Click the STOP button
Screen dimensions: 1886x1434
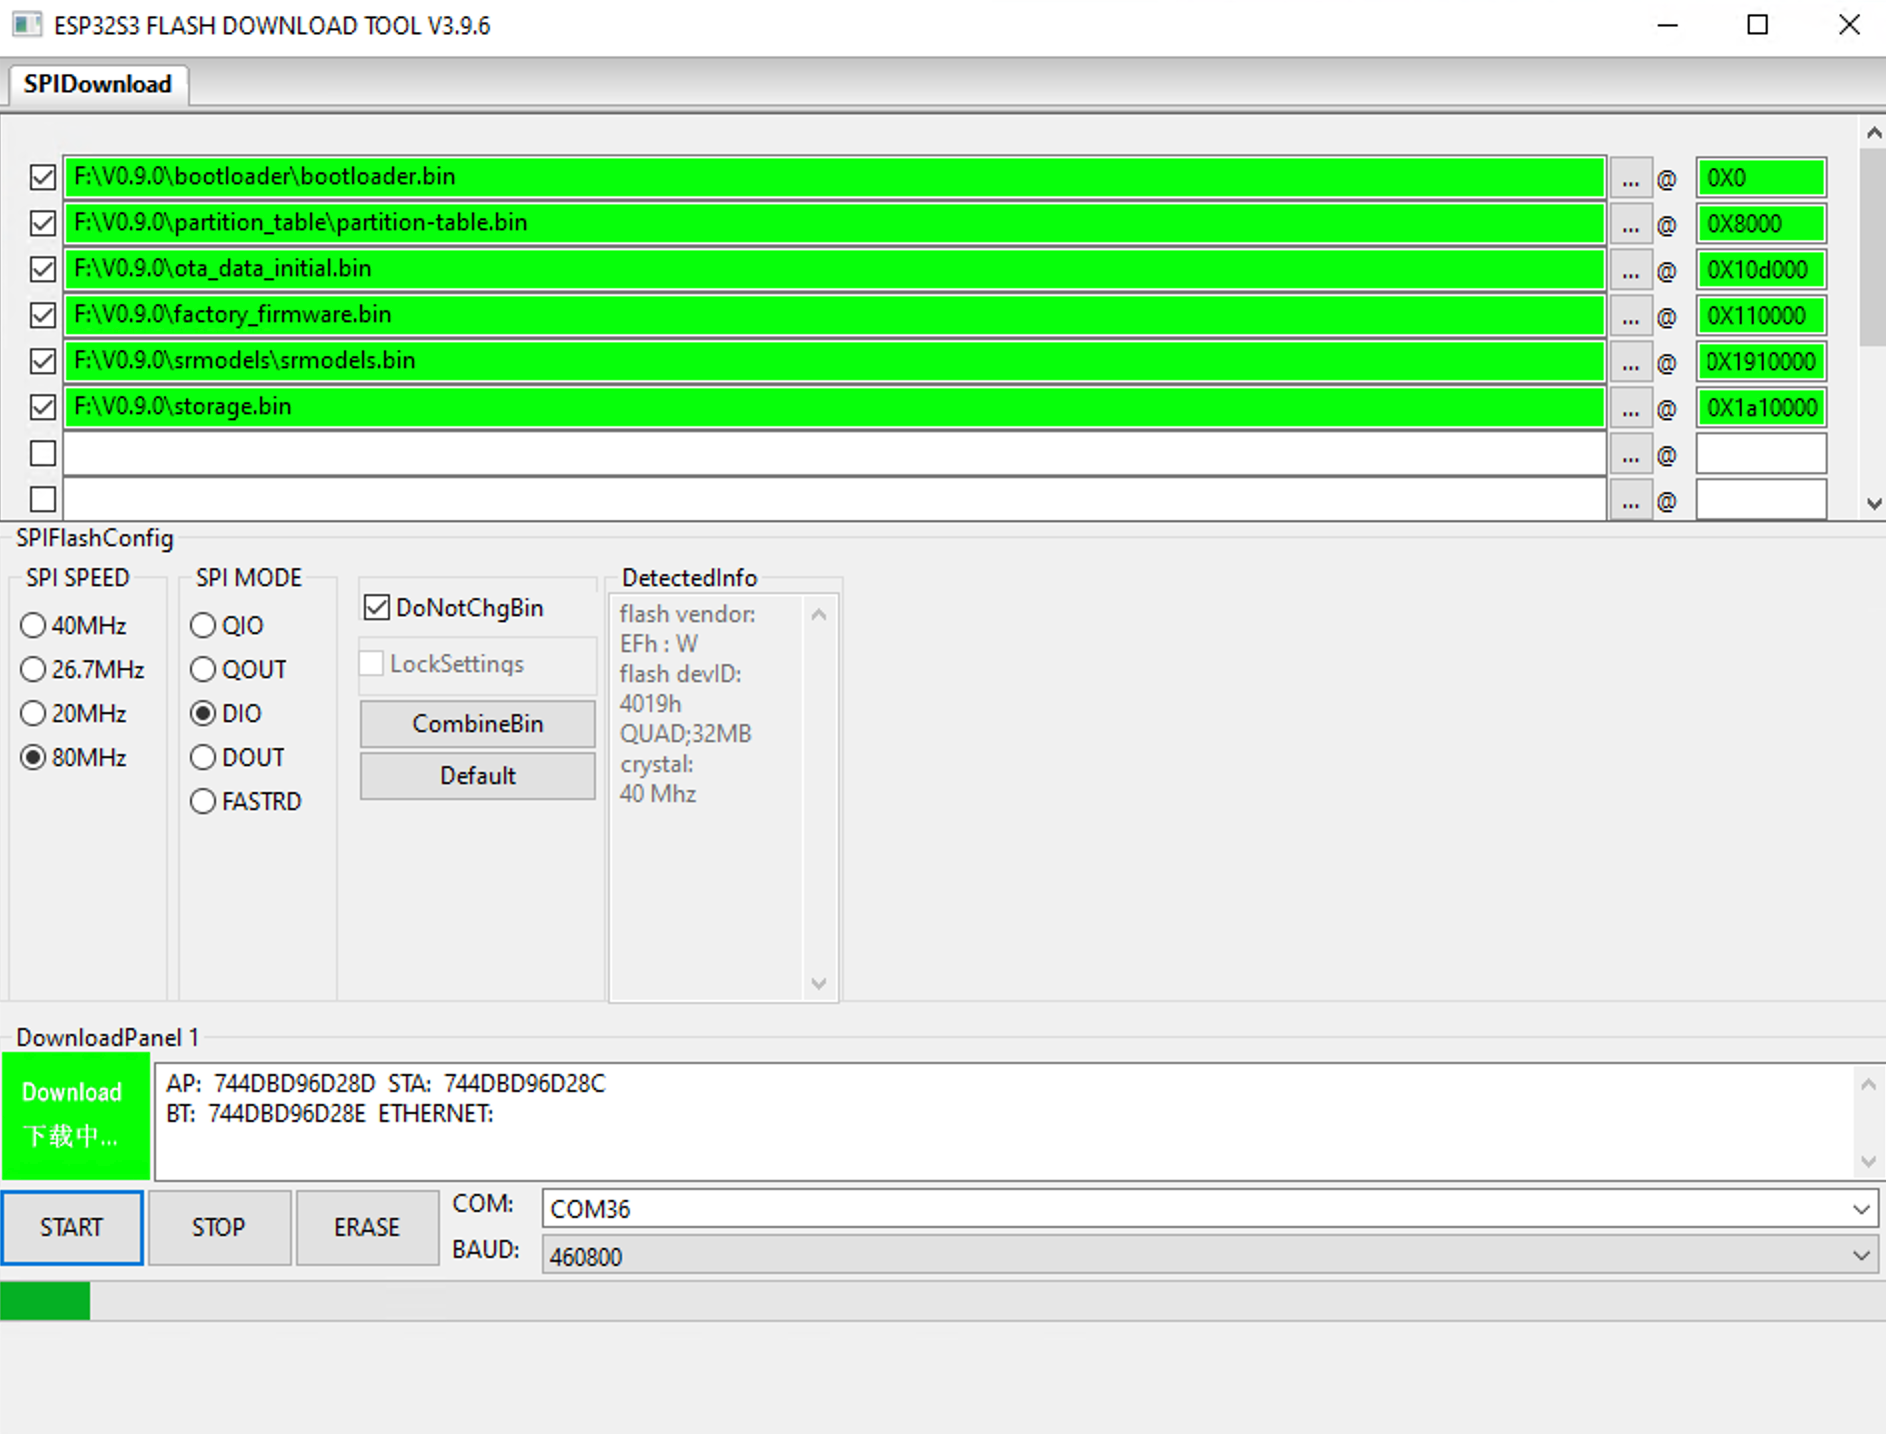coord(219,1227)
